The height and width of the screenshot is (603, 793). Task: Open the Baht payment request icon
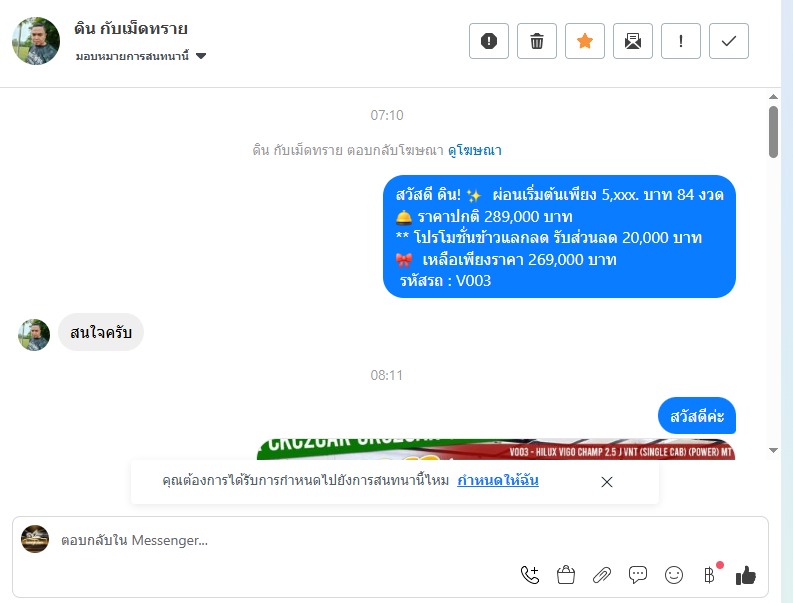[x=710, y=575]
